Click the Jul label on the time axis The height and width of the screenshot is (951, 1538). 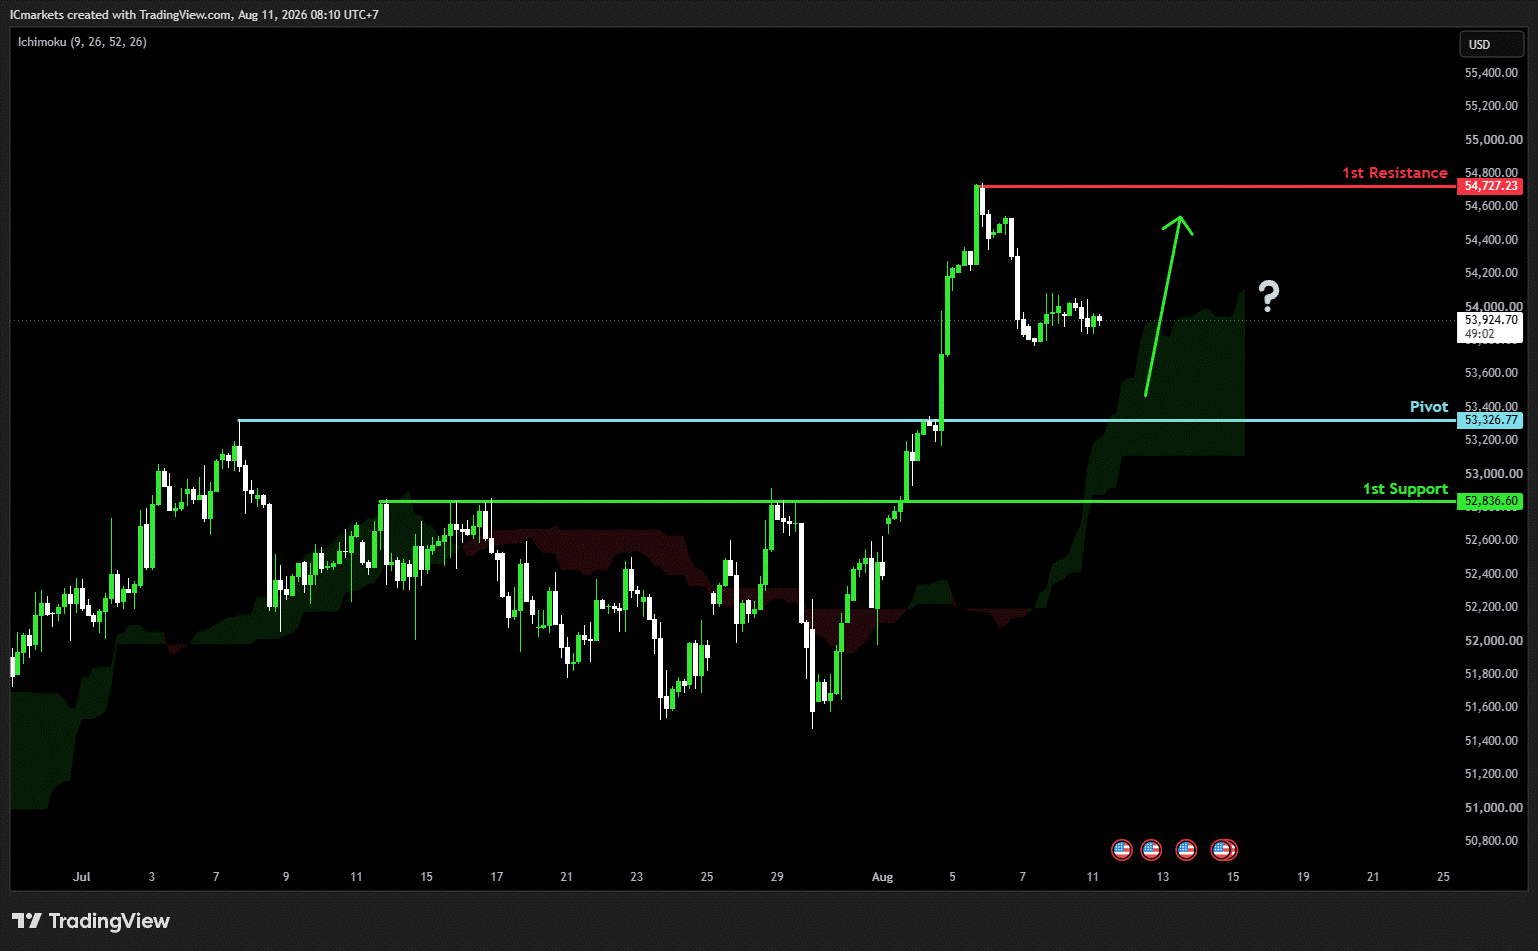[x=82, y=877]
